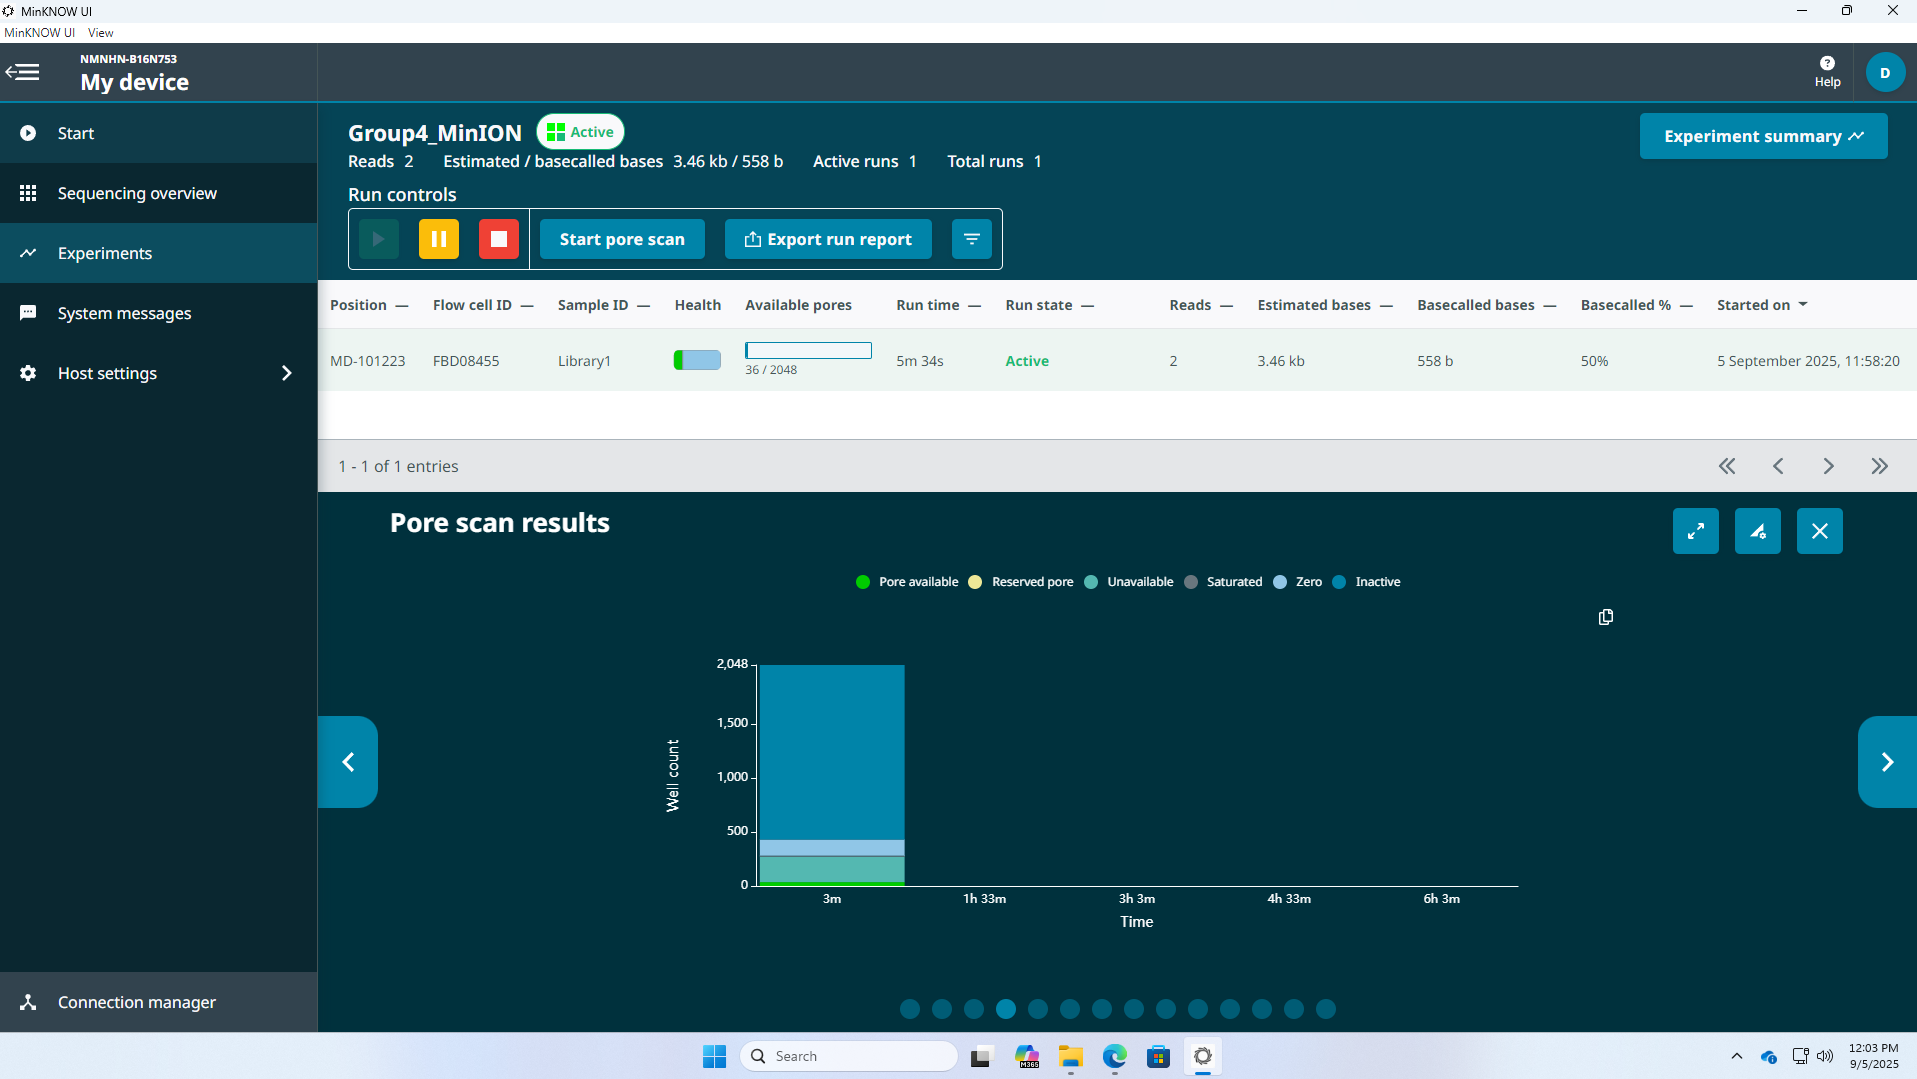Stop the run with red button
The height and width of the screenshot is (1079, 1917).
pyautogui.click(x=498, y=239)
